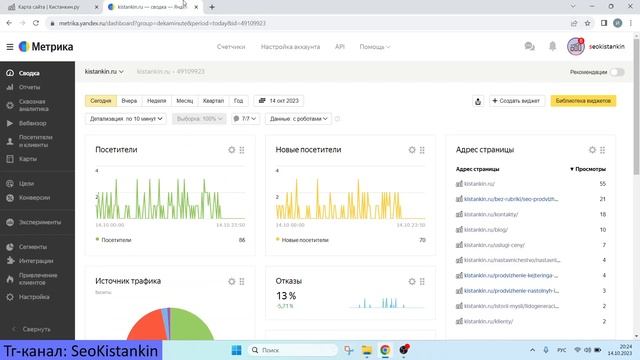The image size is (640, 360).
Task: Click the export dashboard icon
Action: click(478, 101)
